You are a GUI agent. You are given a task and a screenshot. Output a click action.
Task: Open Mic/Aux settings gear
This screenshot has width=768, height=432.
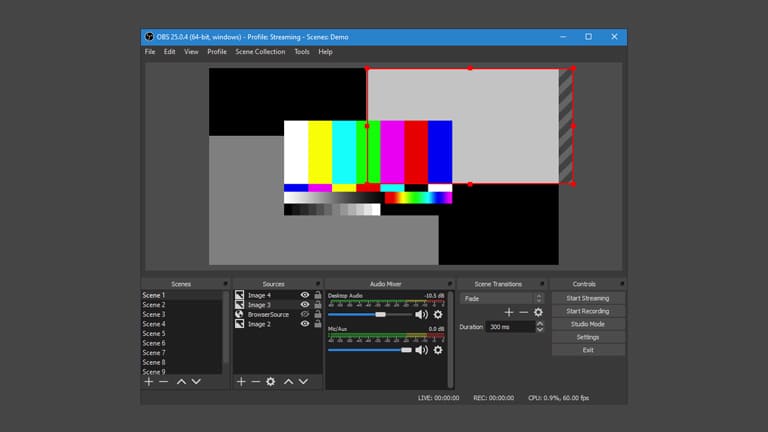(x=438, y=350)
